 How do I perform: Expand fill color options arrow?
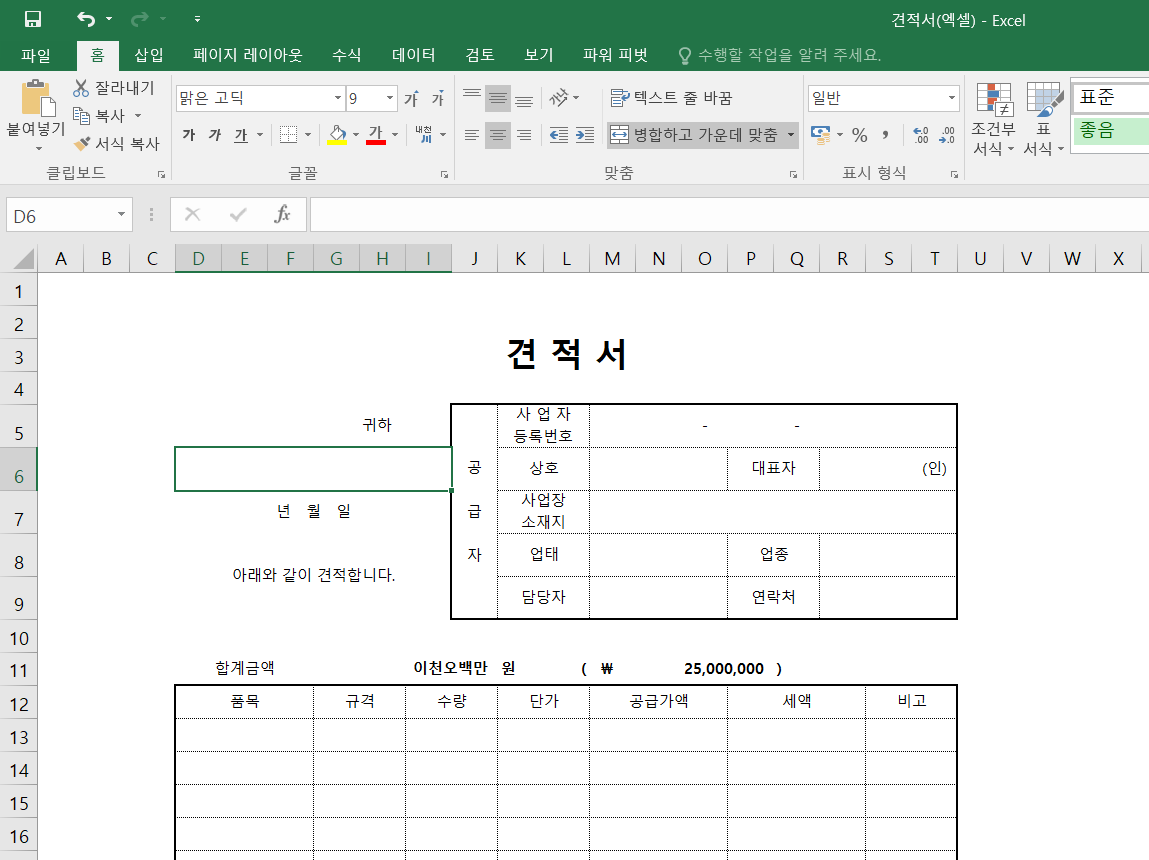[356, 135]
